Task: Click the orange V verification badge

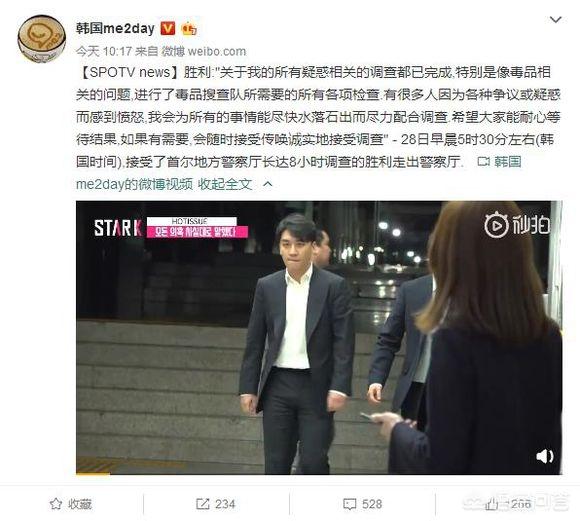Action: click(168, 28)
